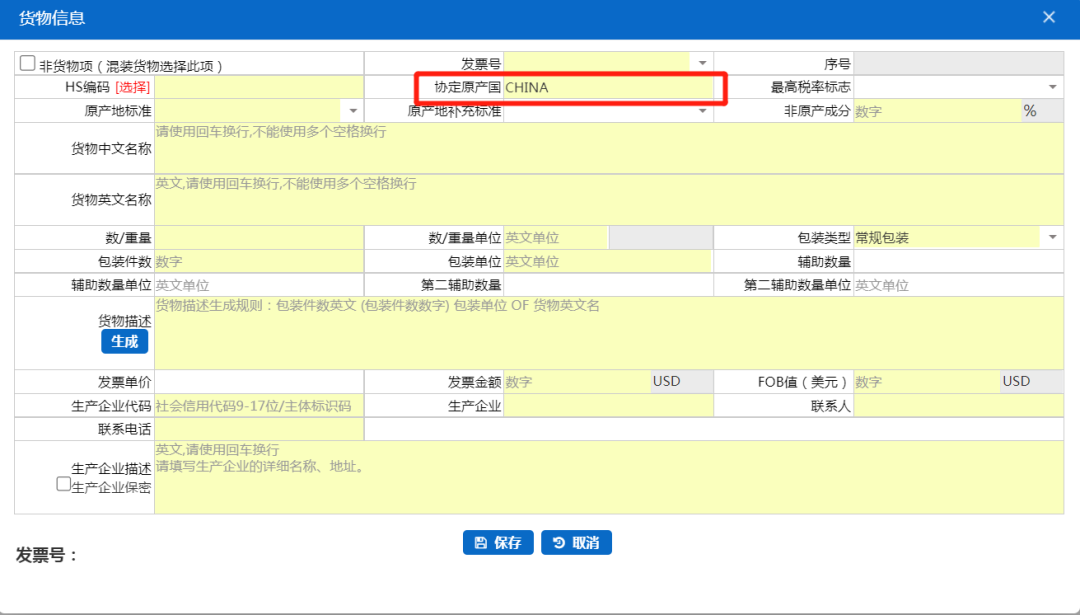Enable the 生产企业保密 checkbox

click(x=63, y=485)
